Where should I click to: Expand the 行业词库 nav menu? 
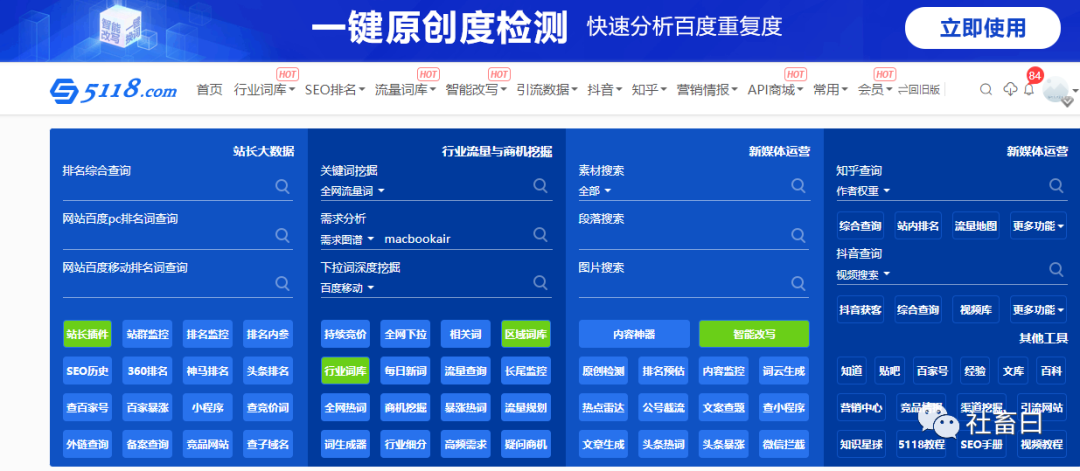click(x=264, y=90)
